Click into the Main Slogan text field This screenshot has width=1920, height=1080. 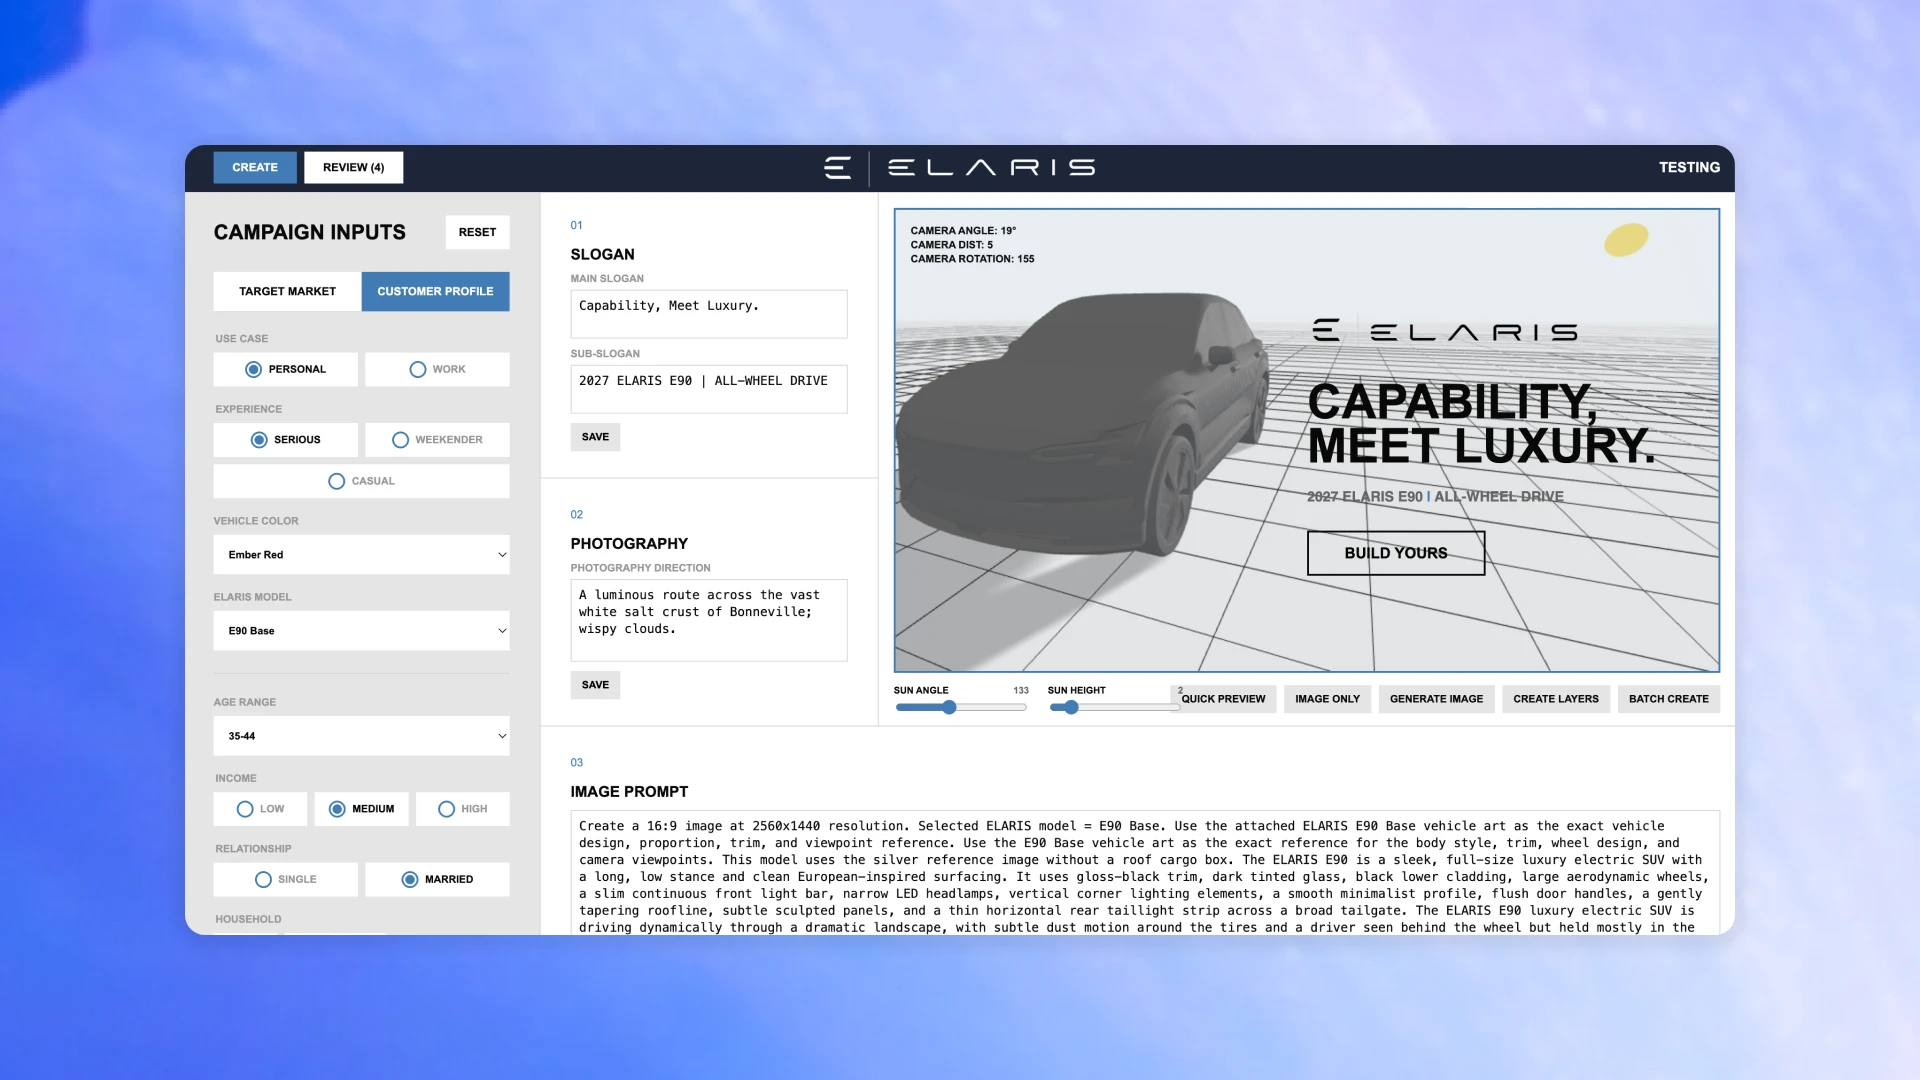pyautogui.click(x=708, y=314)
